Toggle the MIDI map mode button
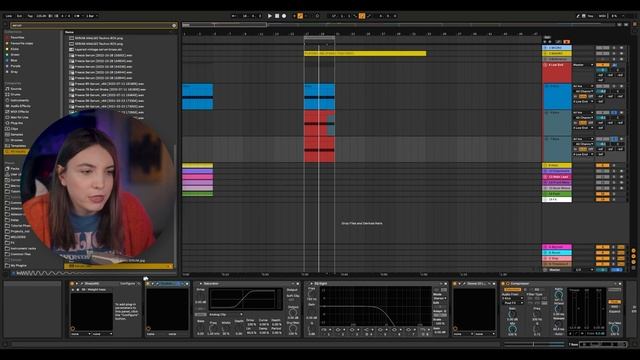Viewport: 640px width, 360px height. [x=602, y=16]
